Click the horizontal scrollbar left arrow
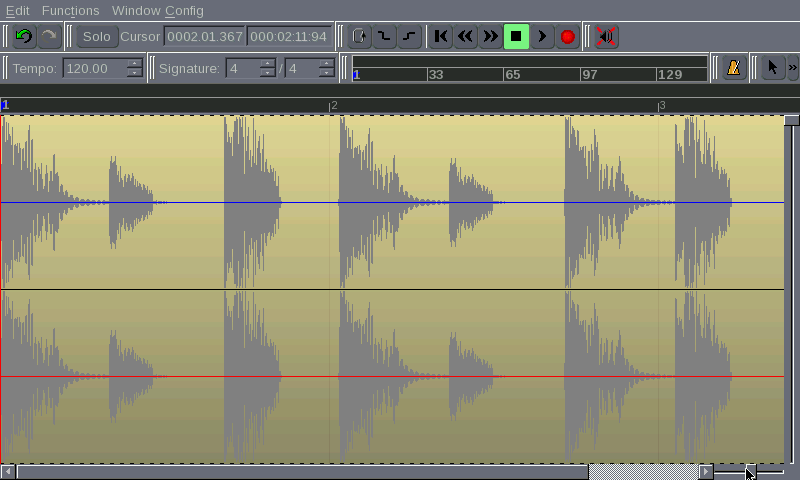Screen dimensions: 800x480 click(7, 472)
